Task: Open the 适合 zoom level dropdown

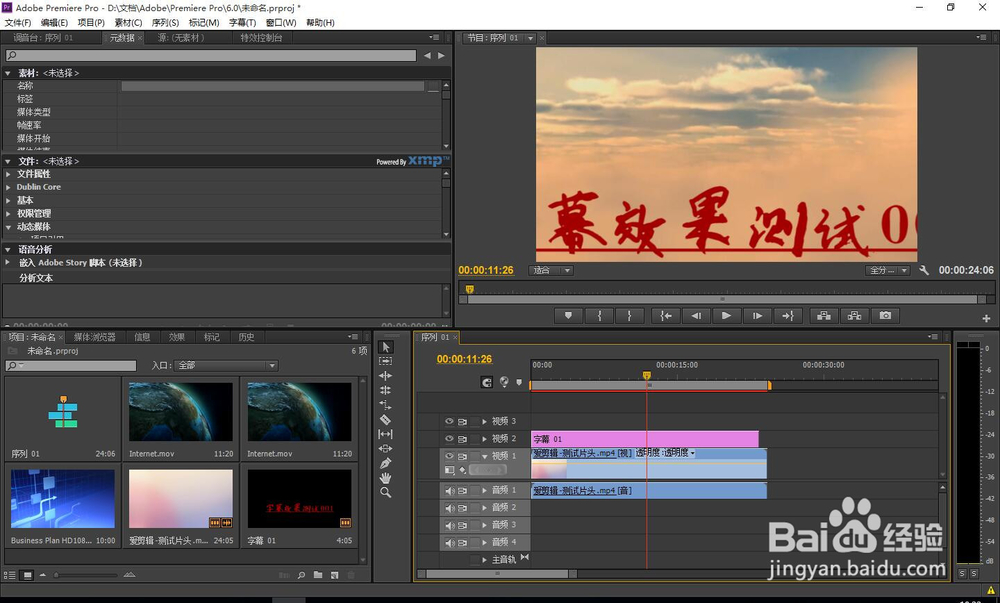Action: pos(551,270)
